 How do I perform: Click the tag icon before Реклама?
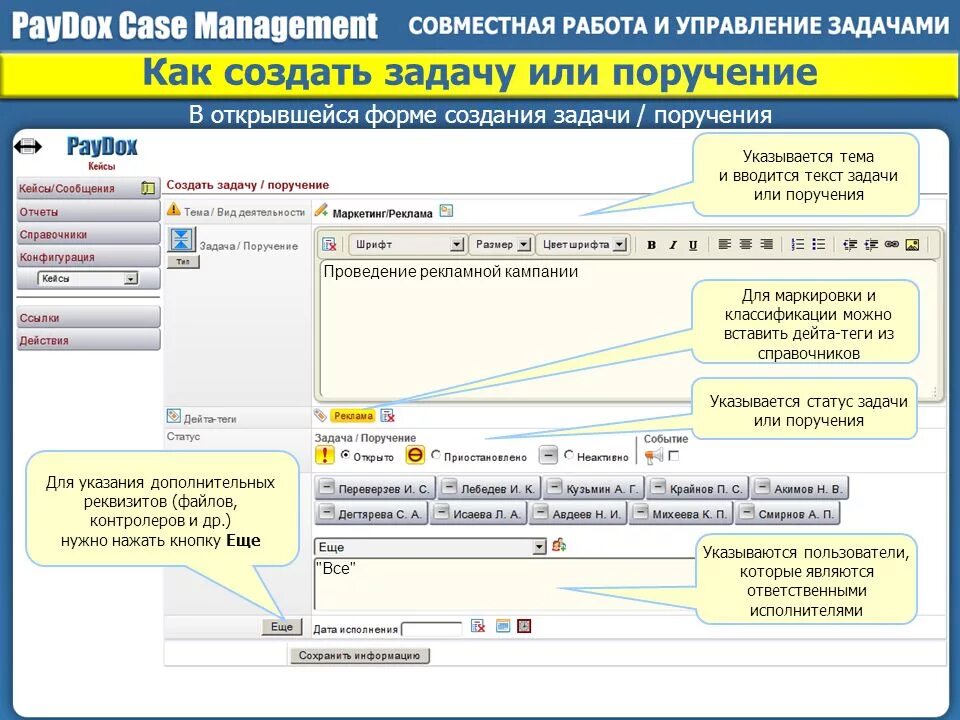point(320,416)
